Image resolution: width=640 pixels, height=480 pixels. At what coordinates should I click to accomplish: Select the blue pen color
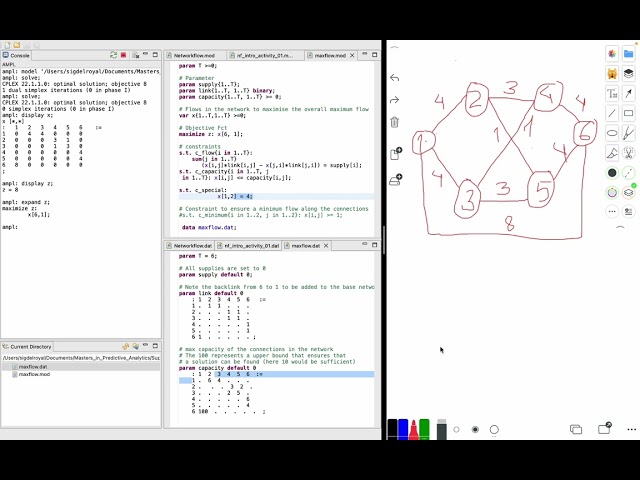click(x=403, y=429)
